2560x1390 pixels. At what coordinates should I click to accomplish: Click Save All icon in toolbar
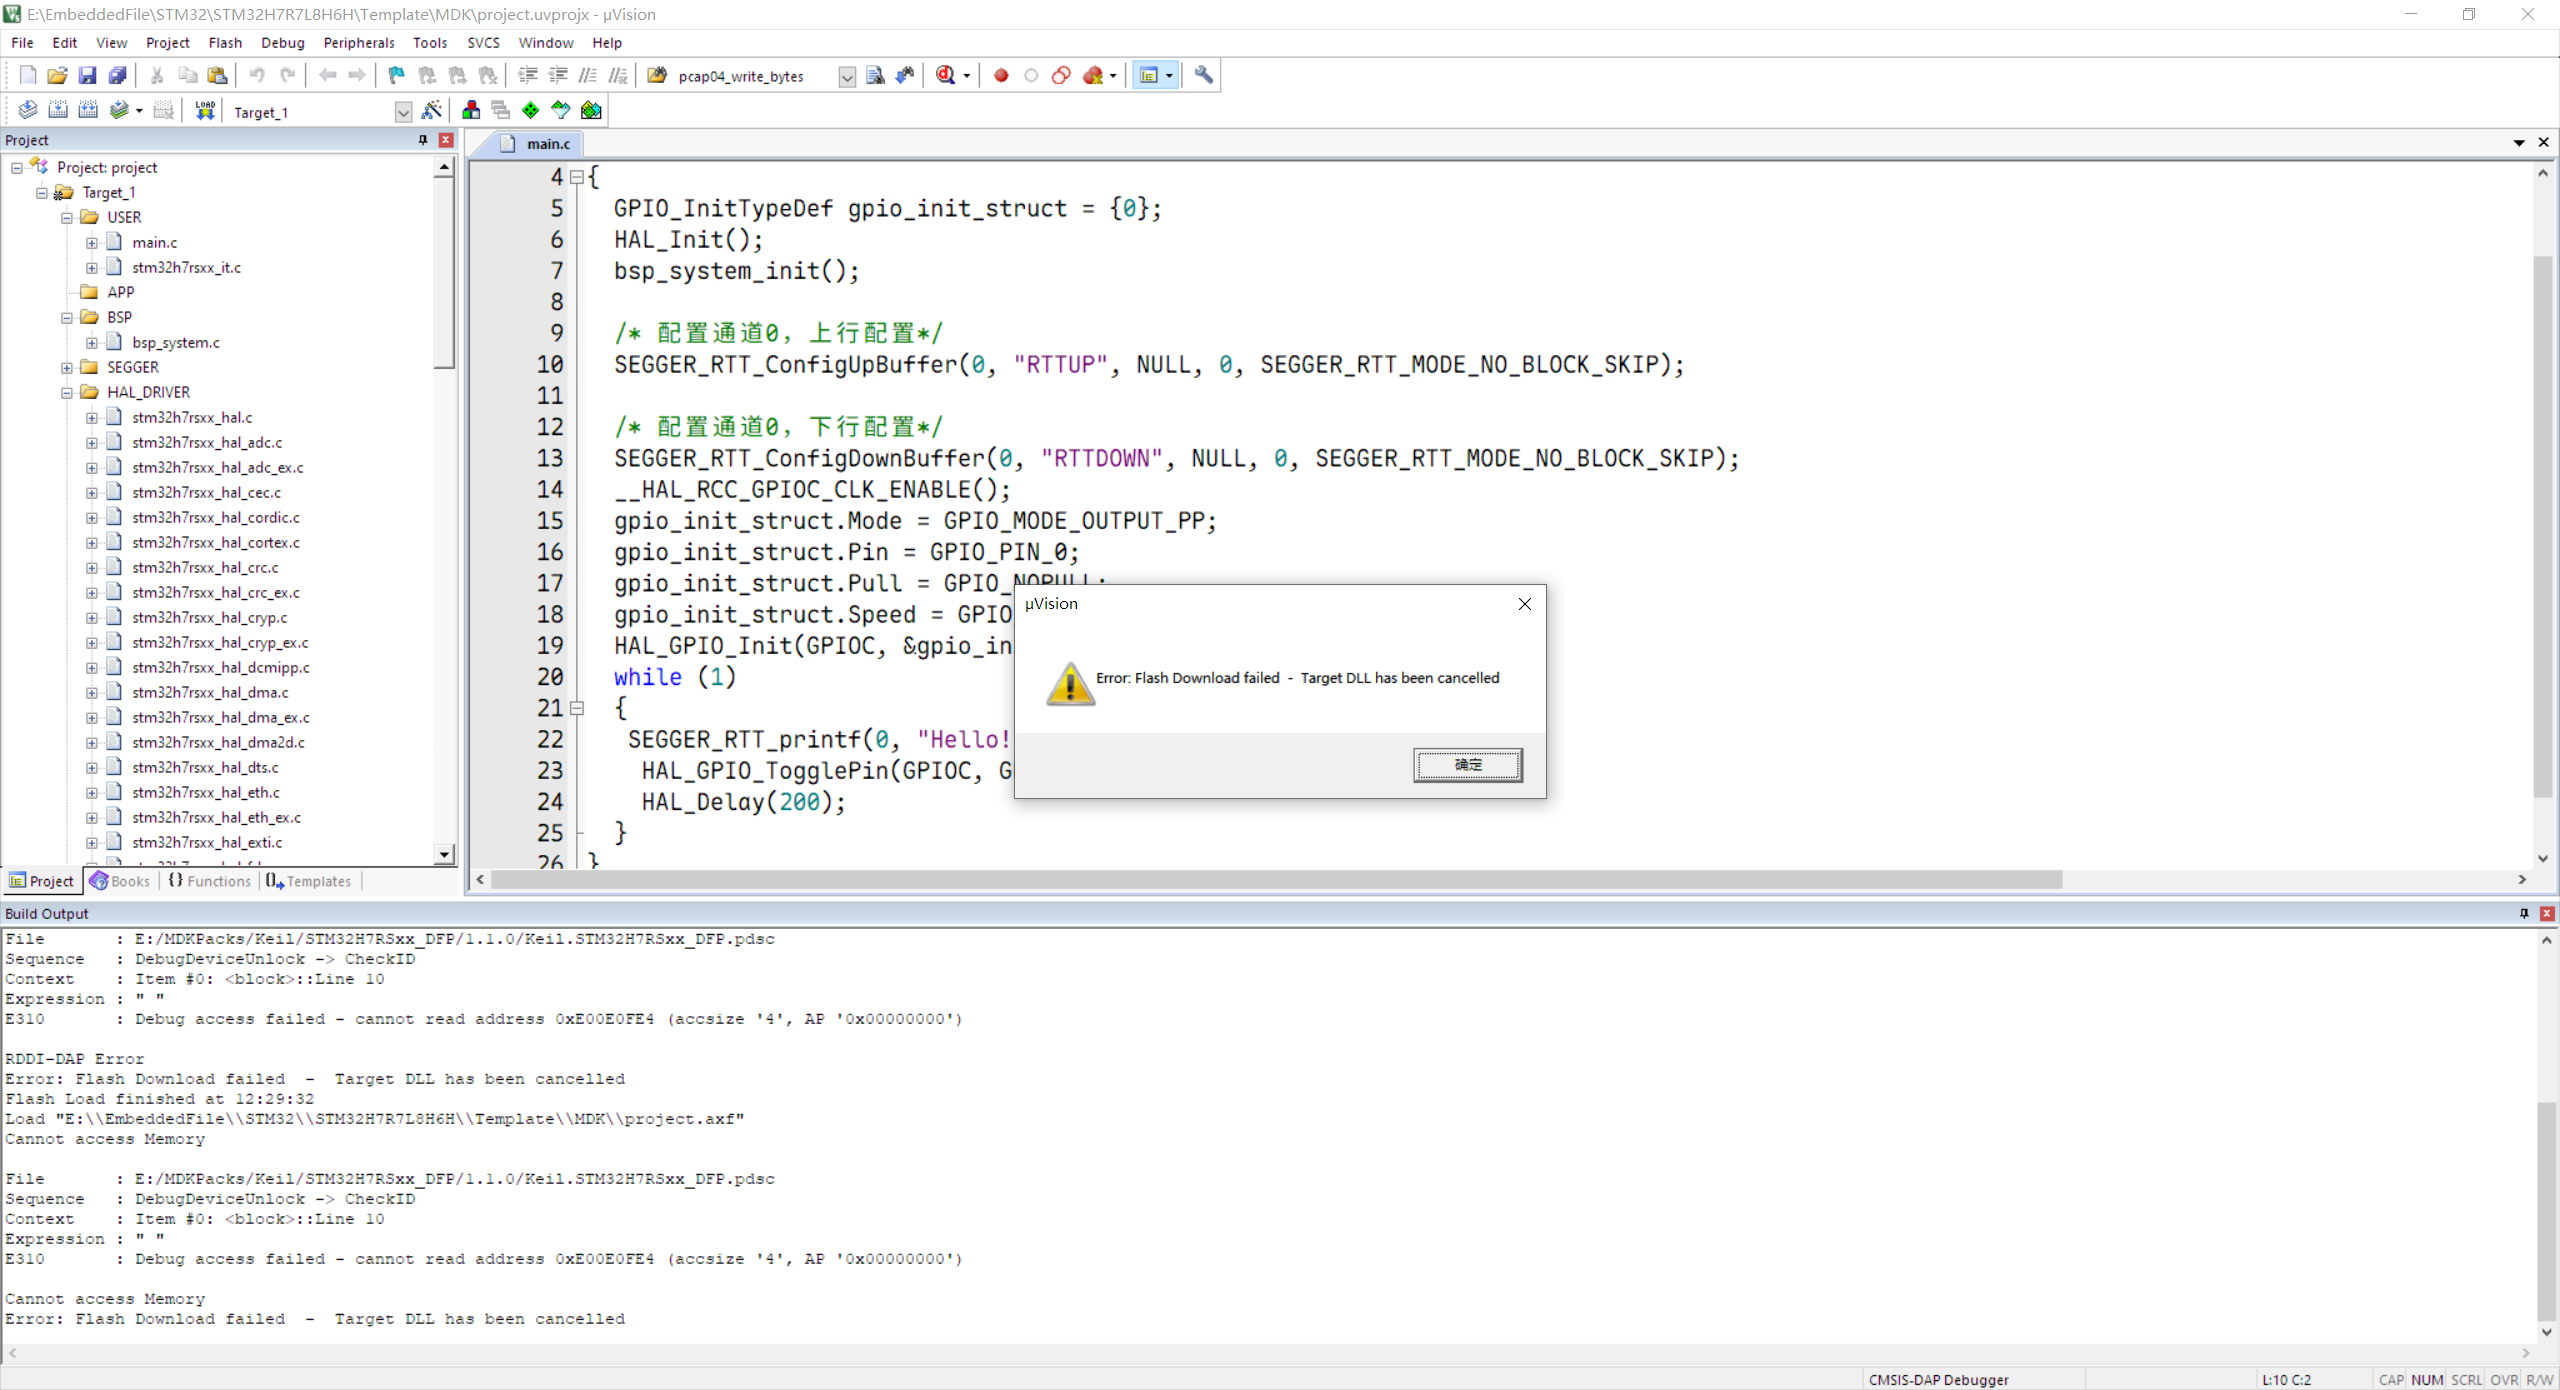pos(118,75)
